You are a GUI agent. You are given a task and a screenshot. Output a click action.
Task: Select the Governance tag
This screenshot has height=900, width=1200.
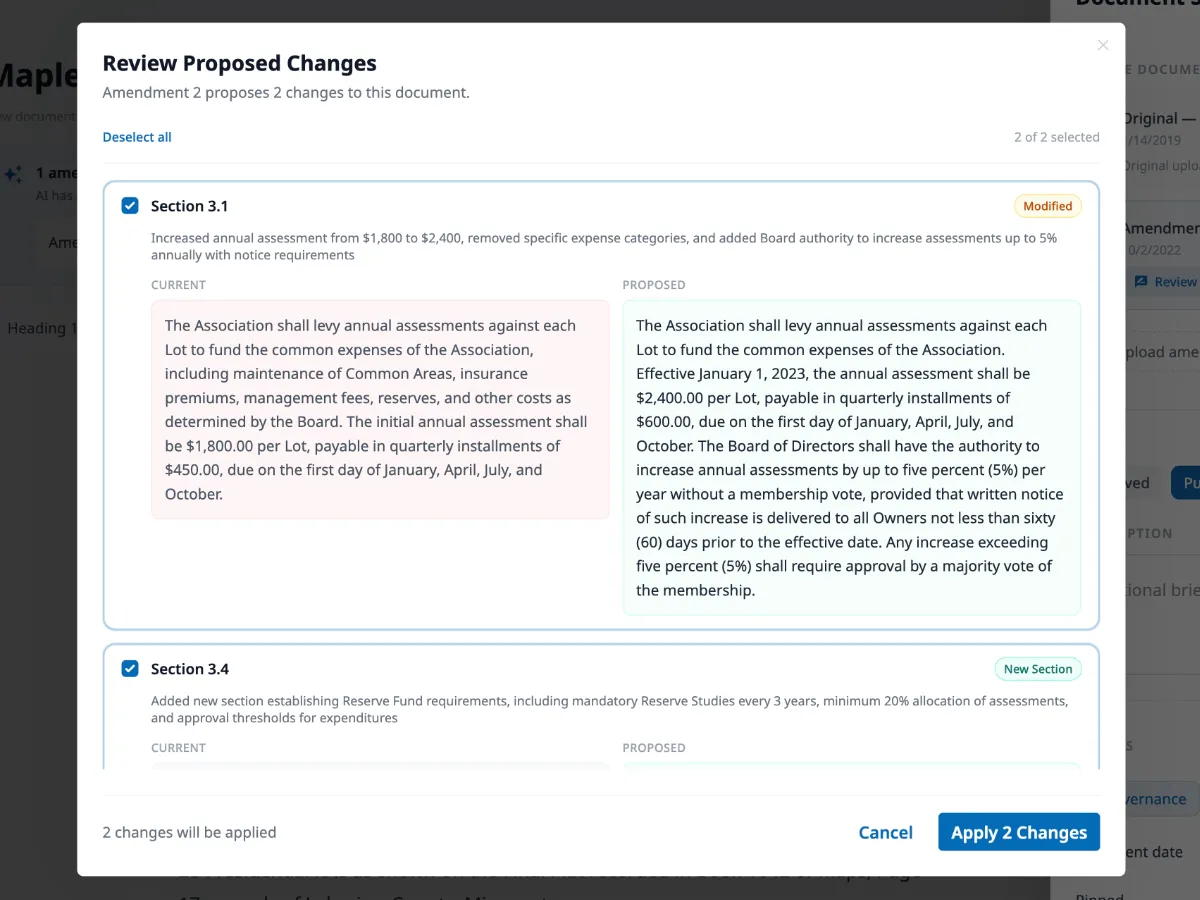point(1160,799)
